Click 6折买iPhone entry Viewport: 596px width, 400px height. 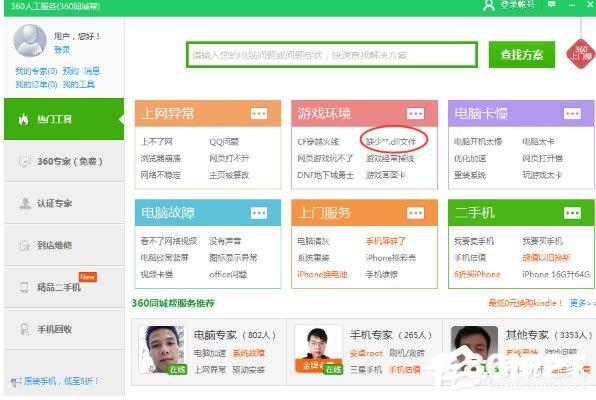click(x=477, y=275)
